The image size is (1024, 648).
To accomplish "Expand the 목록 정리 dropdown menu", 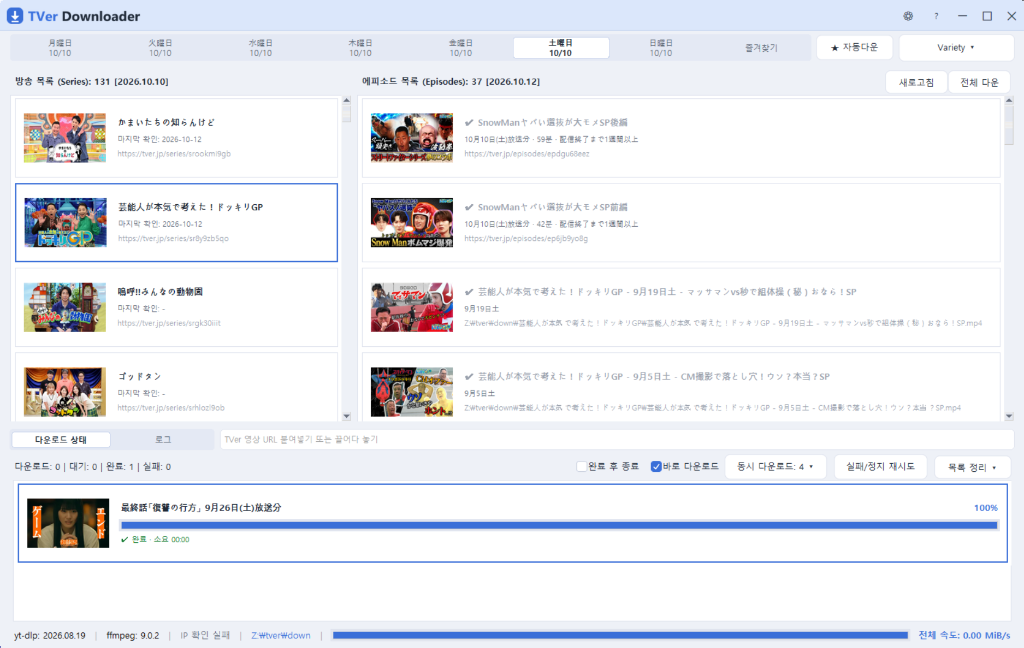I will (972, 467).
